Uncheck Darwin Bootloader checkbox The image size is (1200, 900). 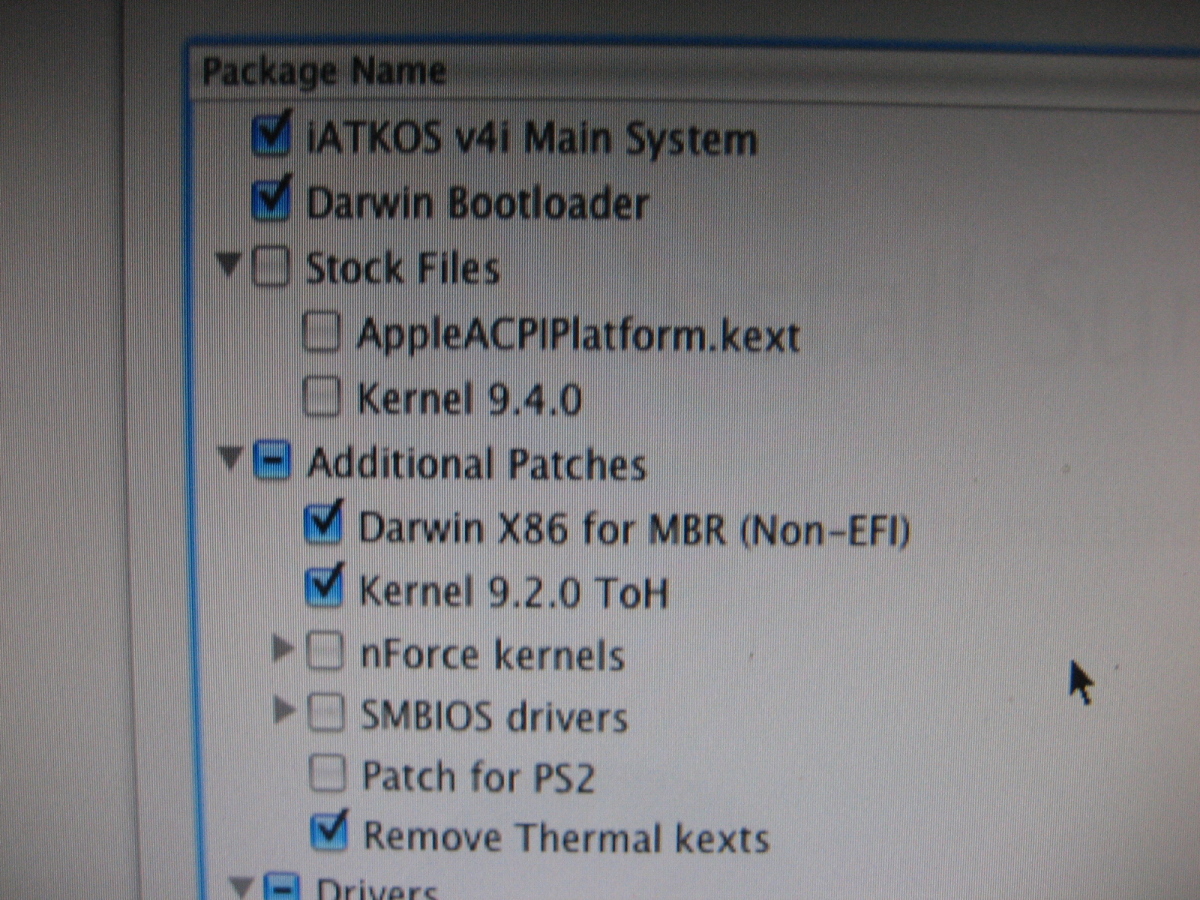pos(270,201)
